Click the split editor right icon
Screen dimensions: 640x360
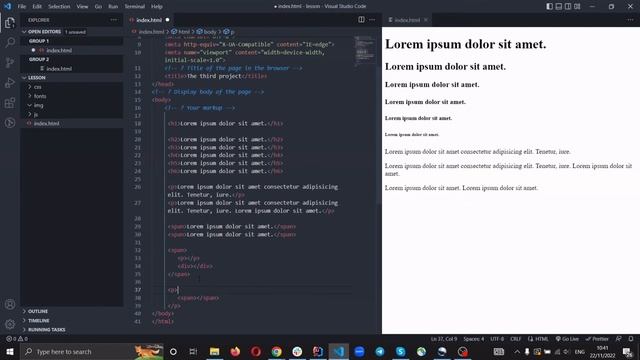(361, 20)
